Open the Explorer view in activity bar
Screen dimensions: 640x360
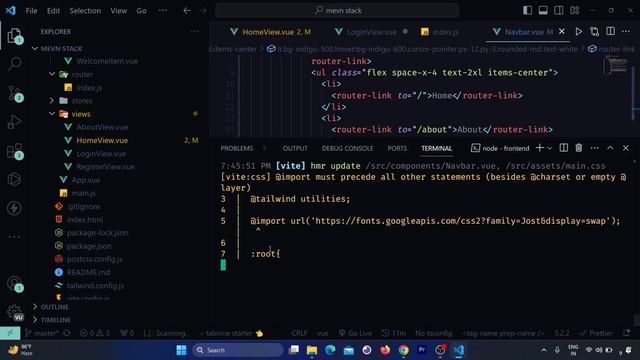coord(14,36)
